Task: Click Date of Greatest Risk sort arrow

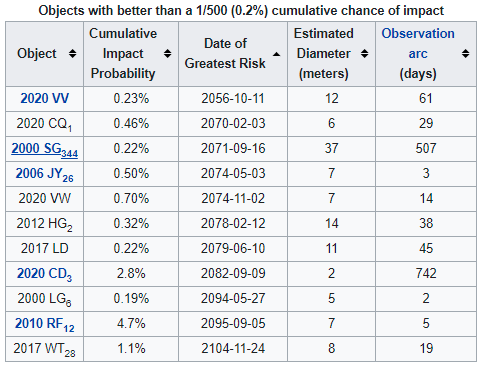Action: pyautogui.click(x=277, y=54)
